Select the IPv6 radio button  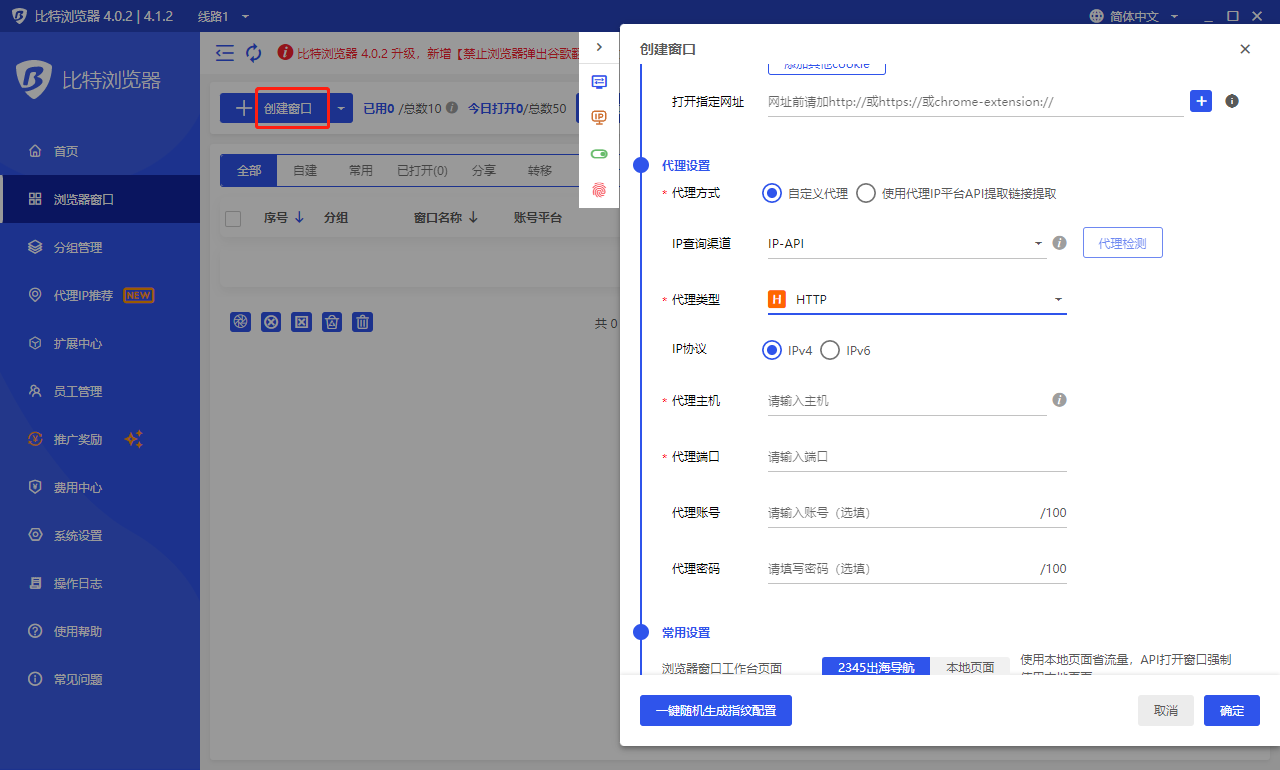[829, 350]
